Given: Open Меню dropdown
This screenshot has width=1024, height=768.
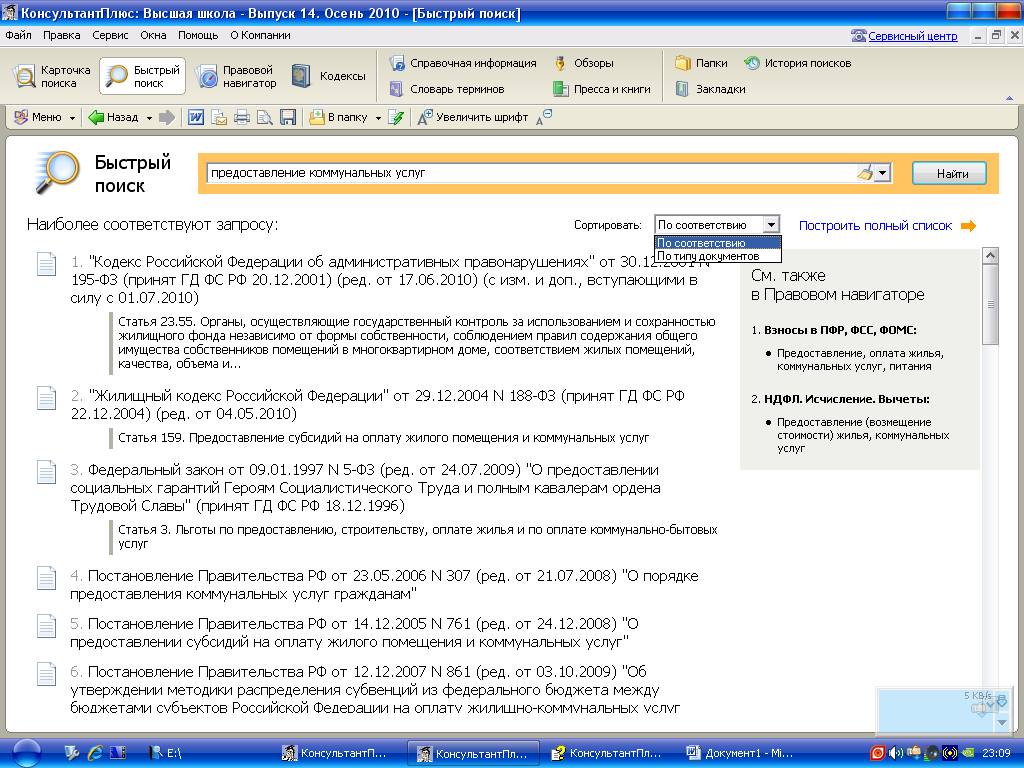Looking at the screenshot, I should 44,118.
